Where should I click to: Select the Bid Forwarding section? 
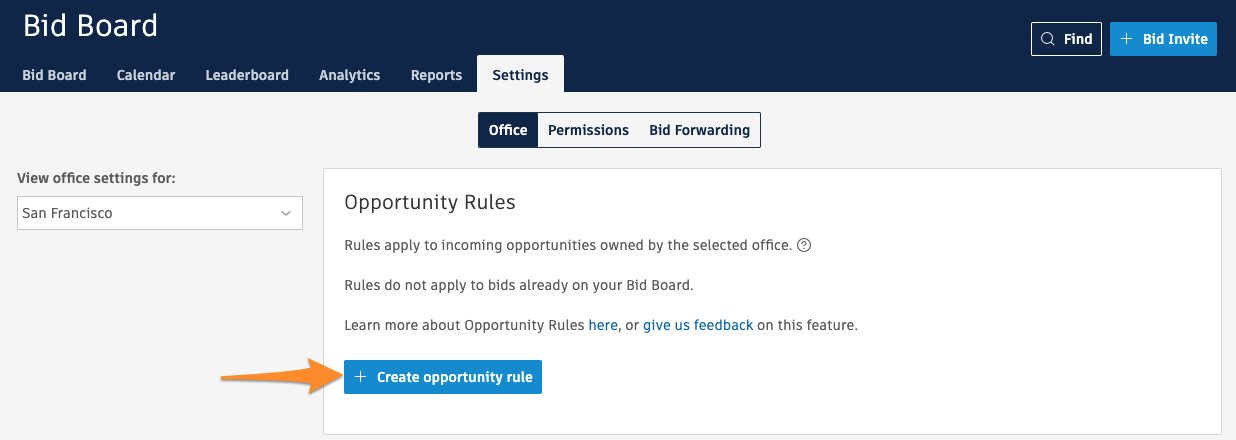pyautogui.click(x=699, y=130)
